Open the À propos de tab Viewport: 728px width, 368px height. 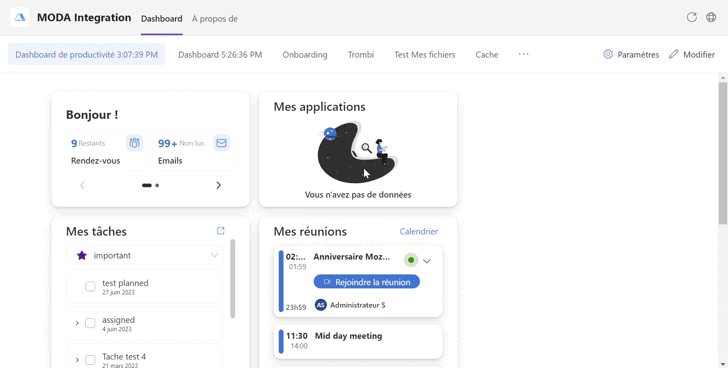coord(214,19)
